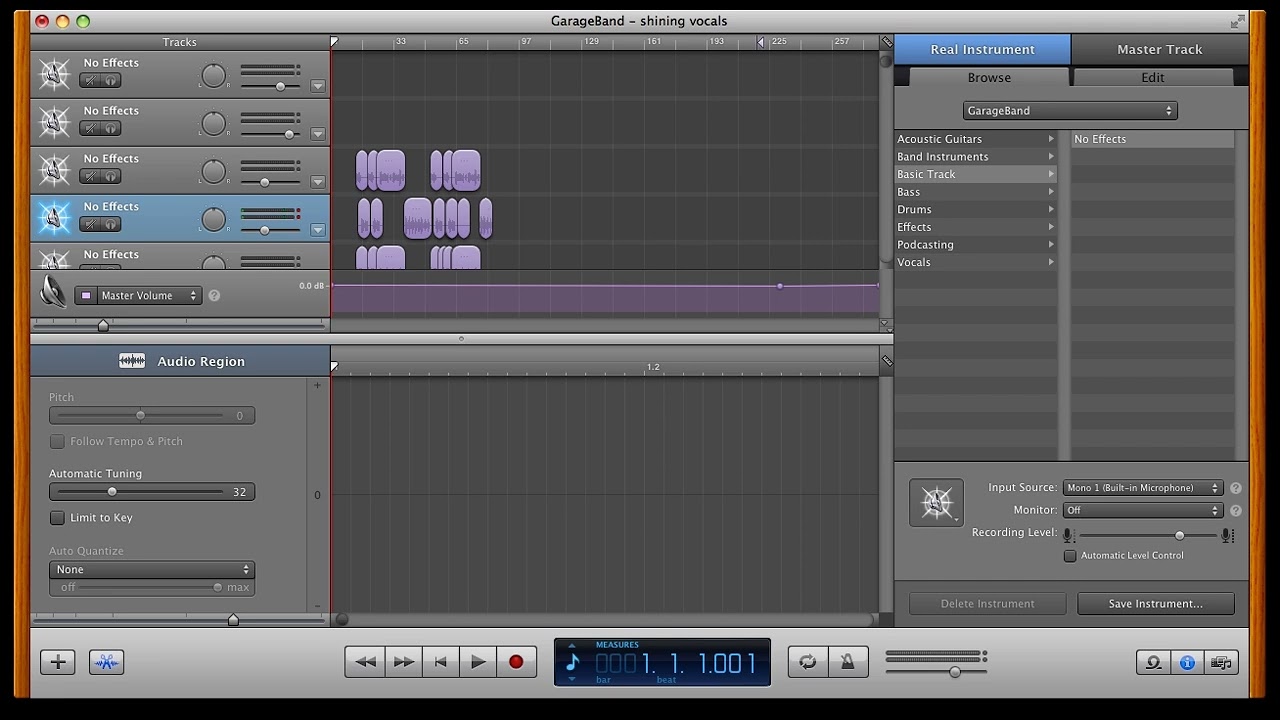Switch to the Real Instrument tab
Image resolution: width=1280 pixels, height=720 pixels.
click(x=982, y=49)
